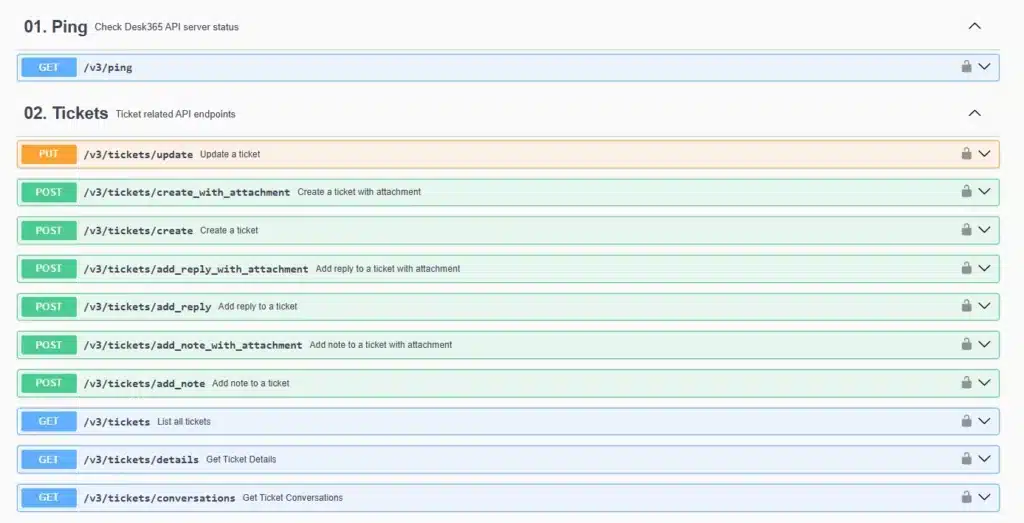Image resolution: width=1024 pixels, height=523 pixels.
Task: Expand the add_reply endpoint chevron
Action: coord(985,306)
